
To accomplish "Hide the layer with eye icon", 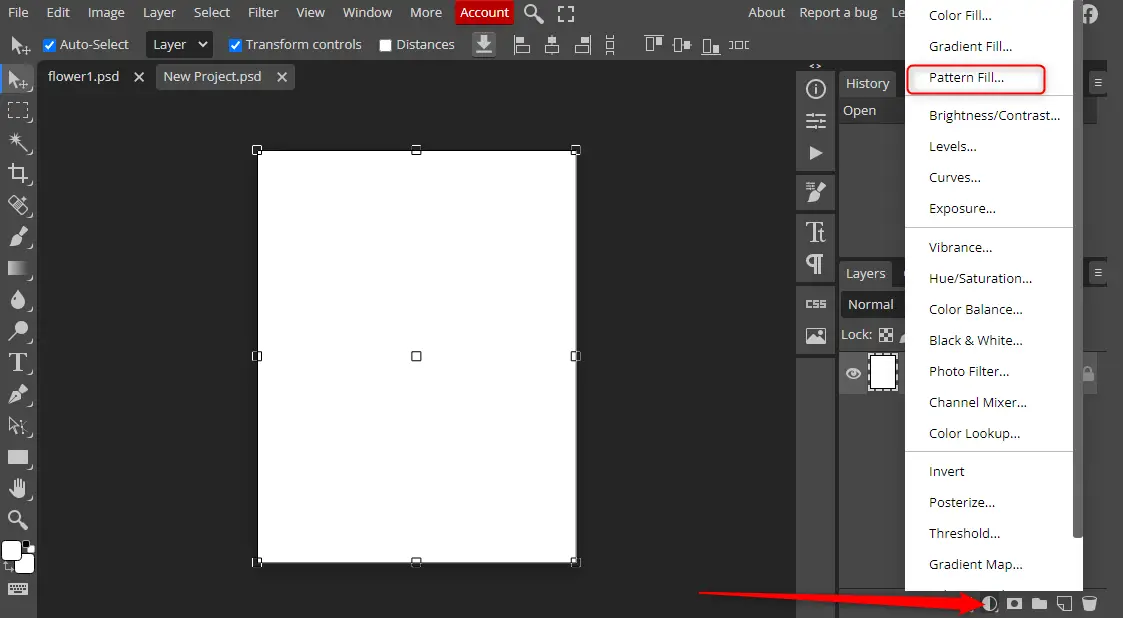I will tap(853, 373).
